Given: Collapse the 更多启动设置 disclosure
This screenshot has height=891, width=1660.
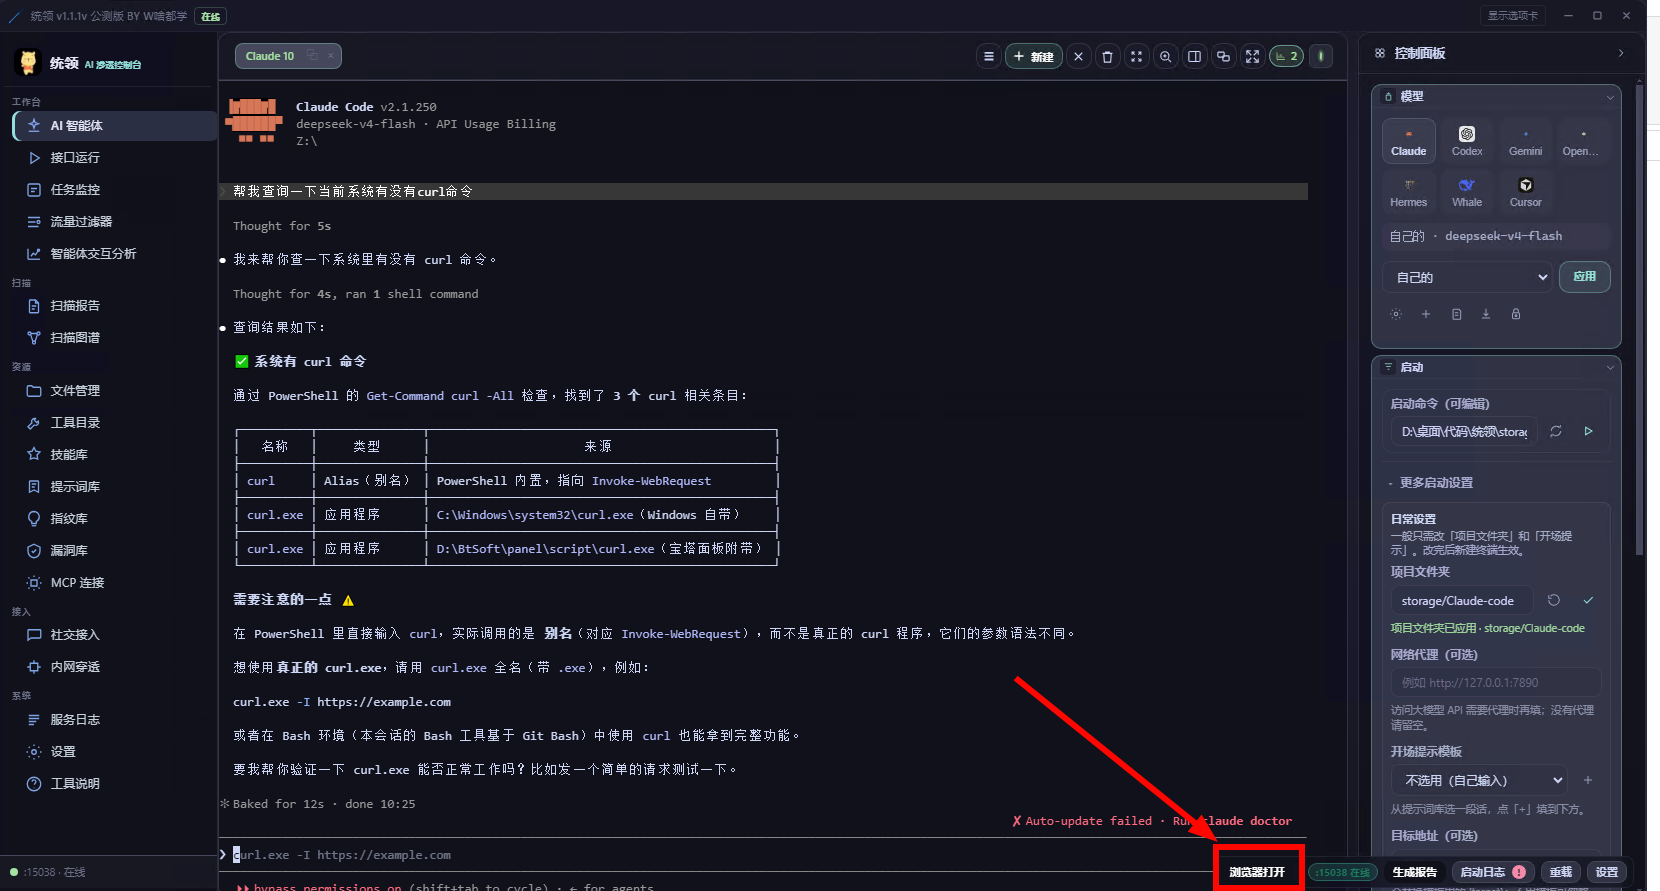Looking at the screenshot, I should pos(1431,483).
